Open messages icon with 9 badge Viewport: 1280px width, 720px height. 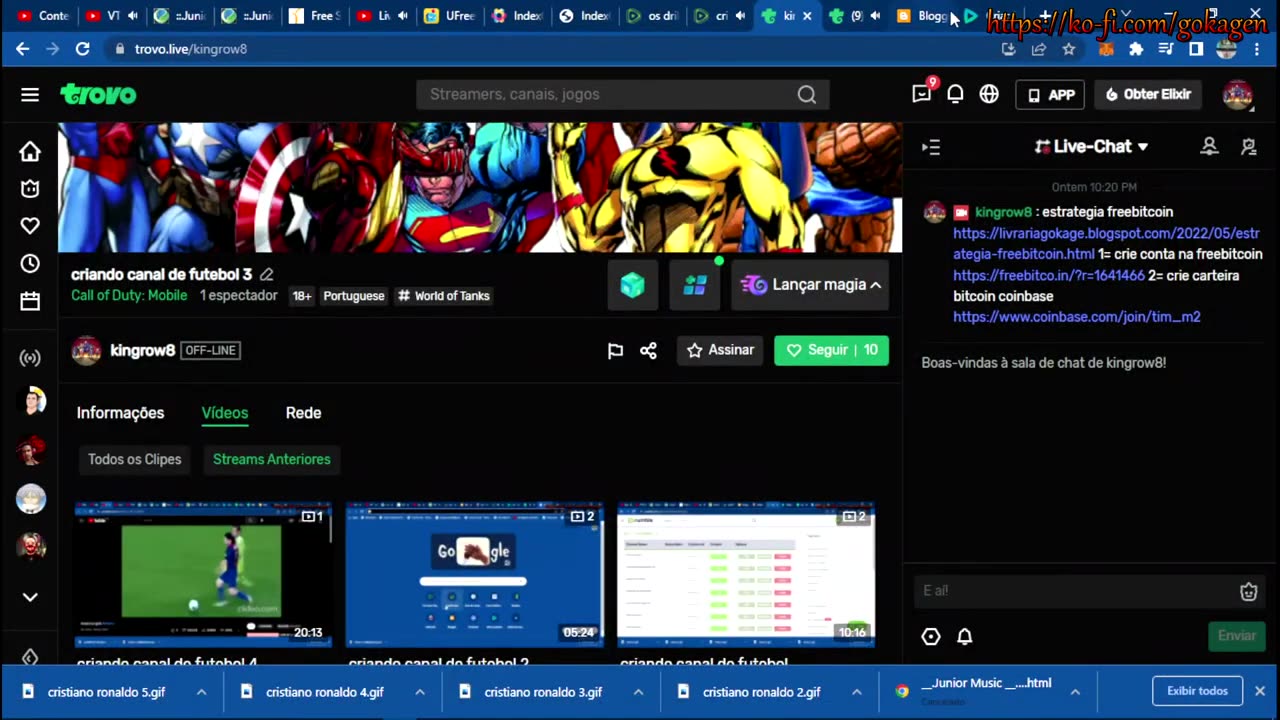[x=922, y=93]
